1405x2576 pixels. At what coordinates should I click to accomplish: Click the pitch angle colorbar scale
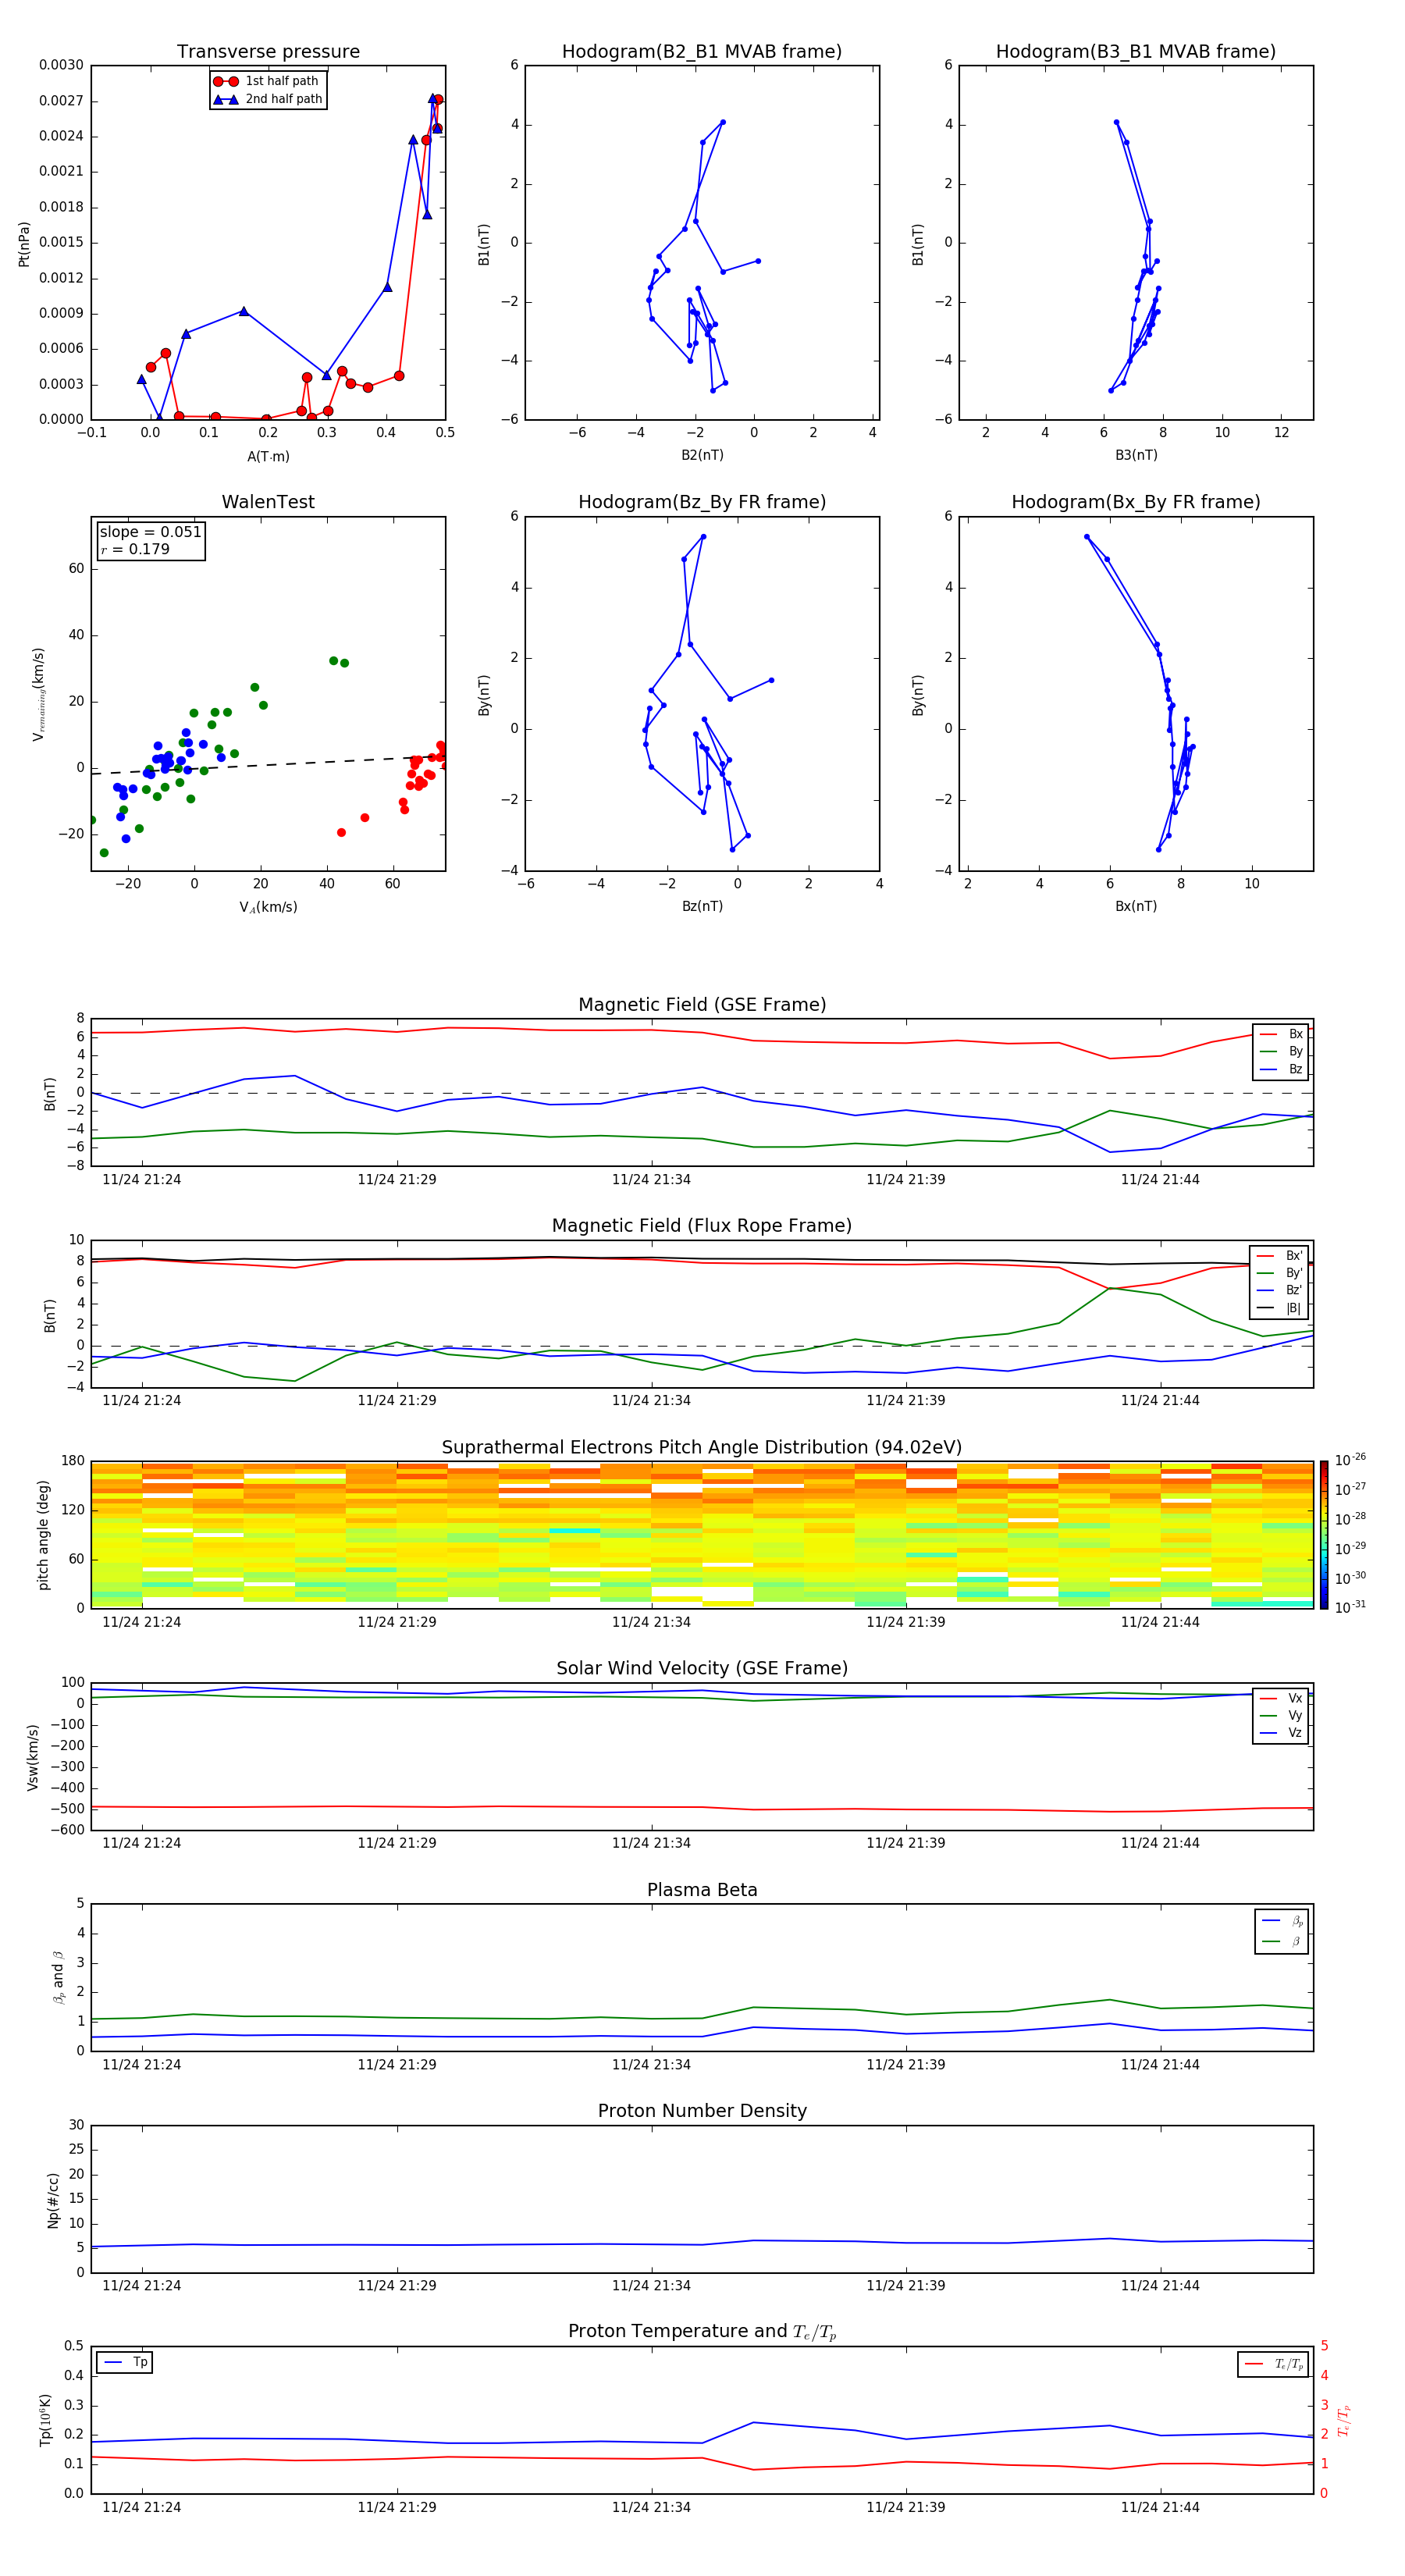(1324, 1535)
